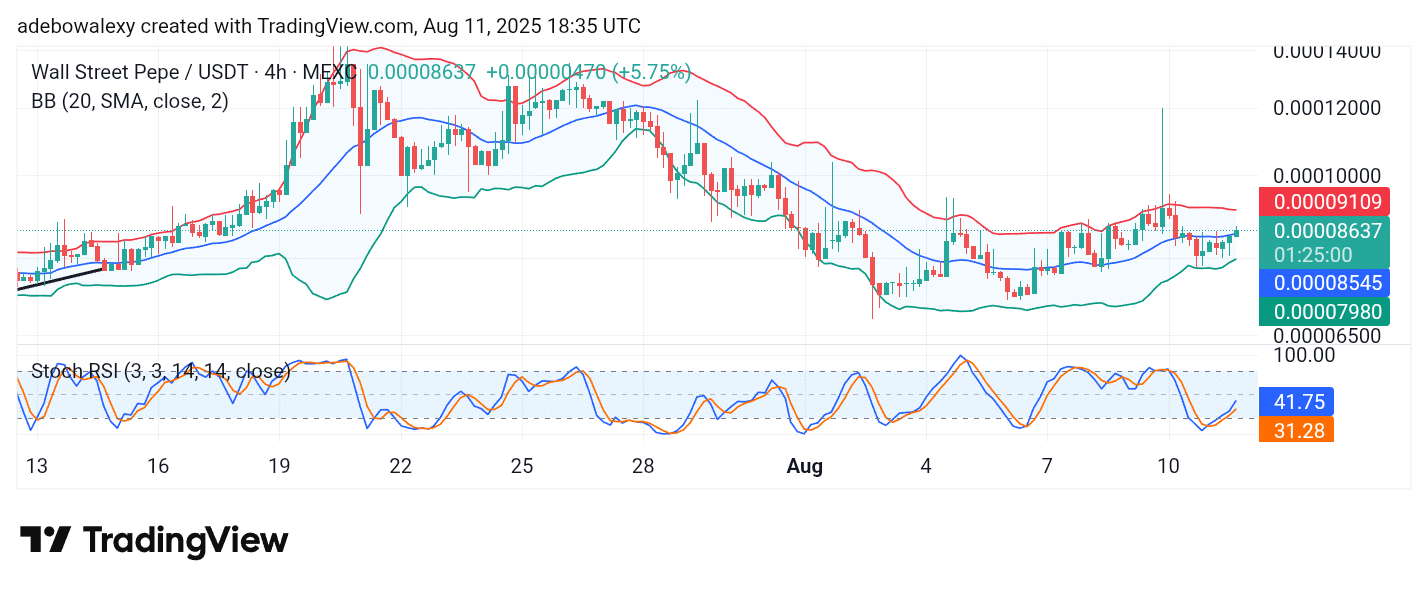The image size is (1428, 591).
Task: Click the 28 date label on time axis
Action: click(x=643, y=466)
